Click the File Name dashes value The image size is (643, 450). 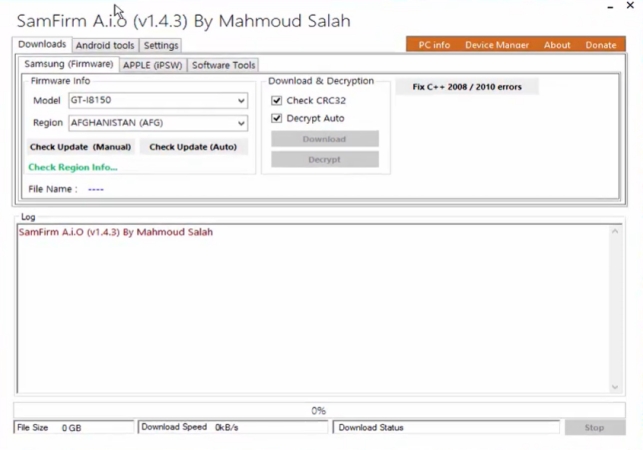[x=96, y=190]
